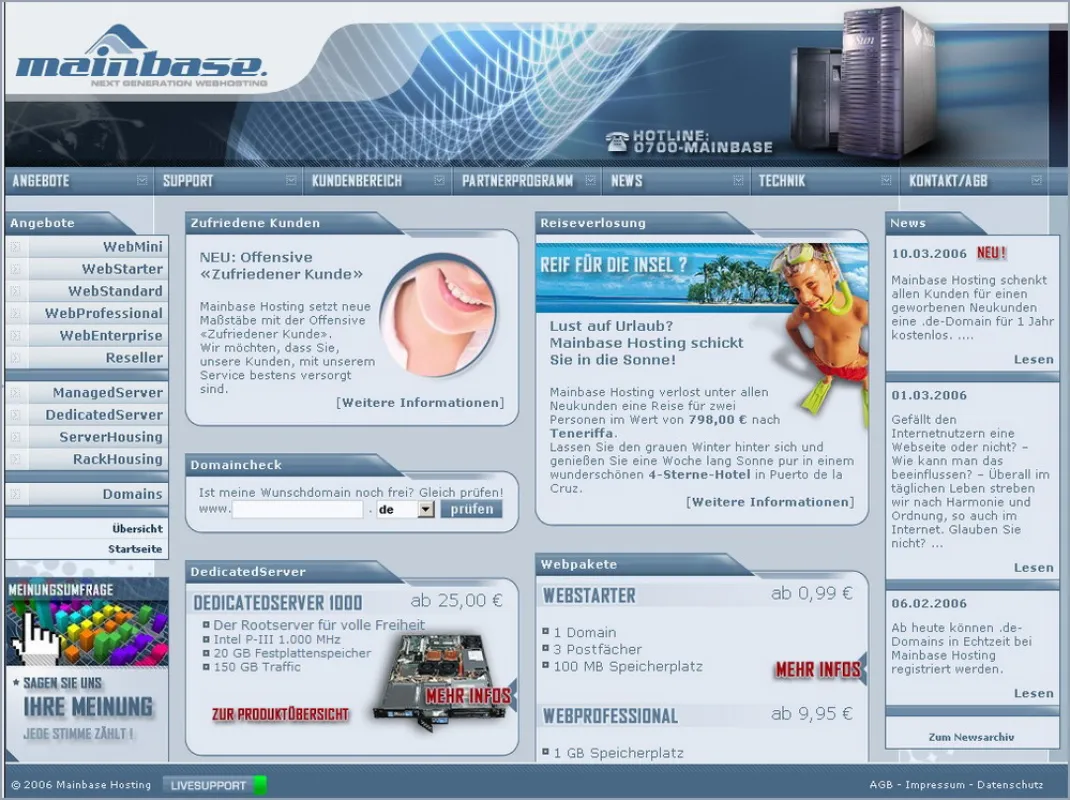Open the Support menu dropdown arrow
Image resolution: width=1070 pixels, height=800 pixels.
click(291, 180)
